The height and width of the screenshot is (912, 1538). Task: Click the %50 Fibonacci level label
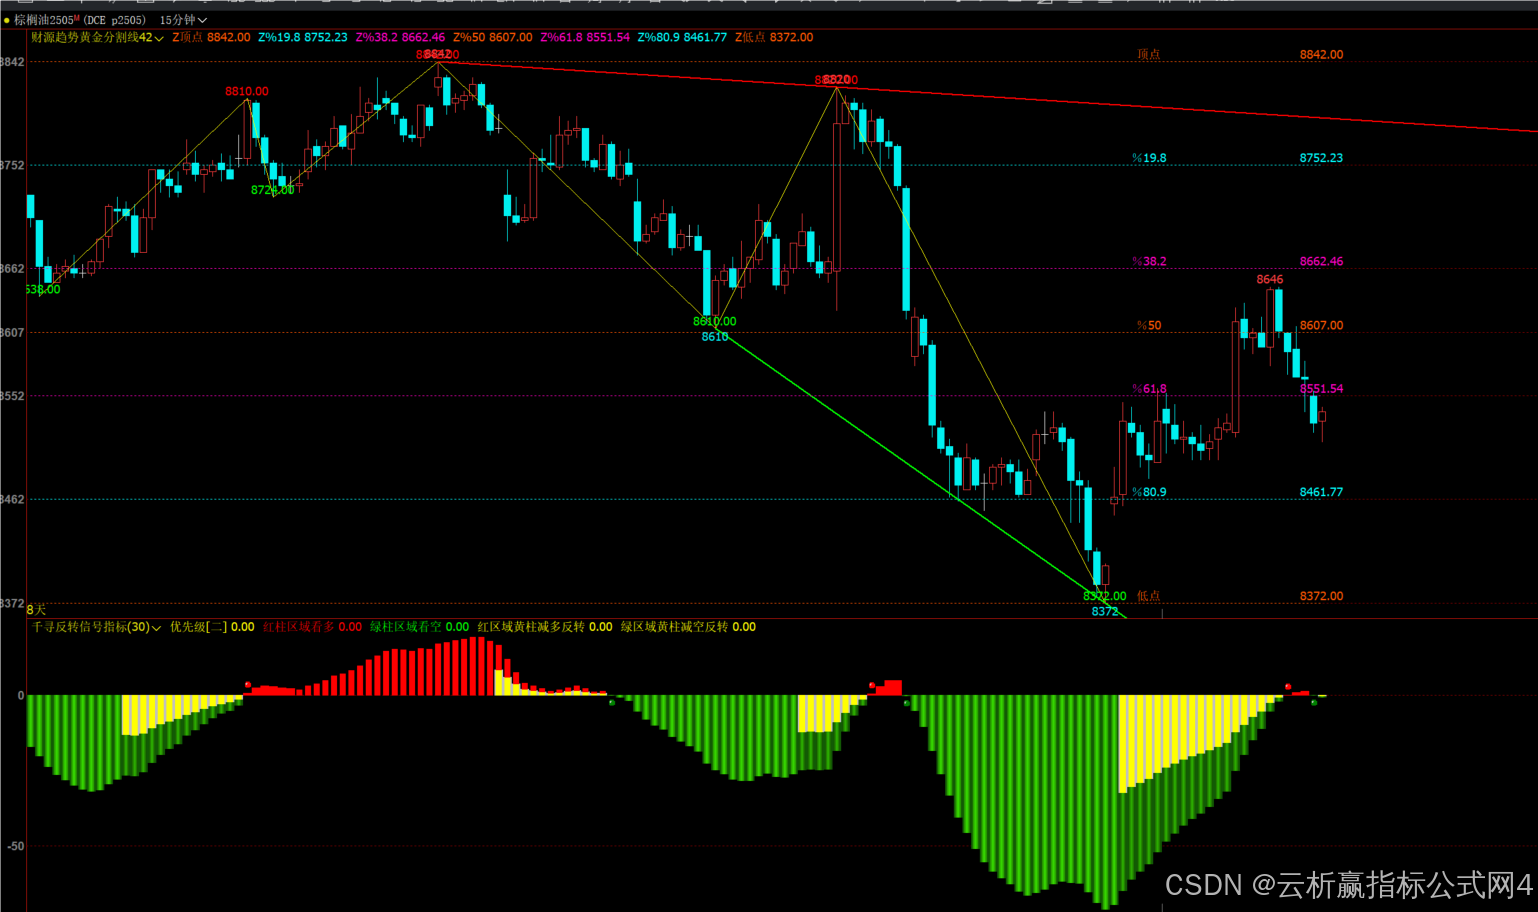point(1149,325)
